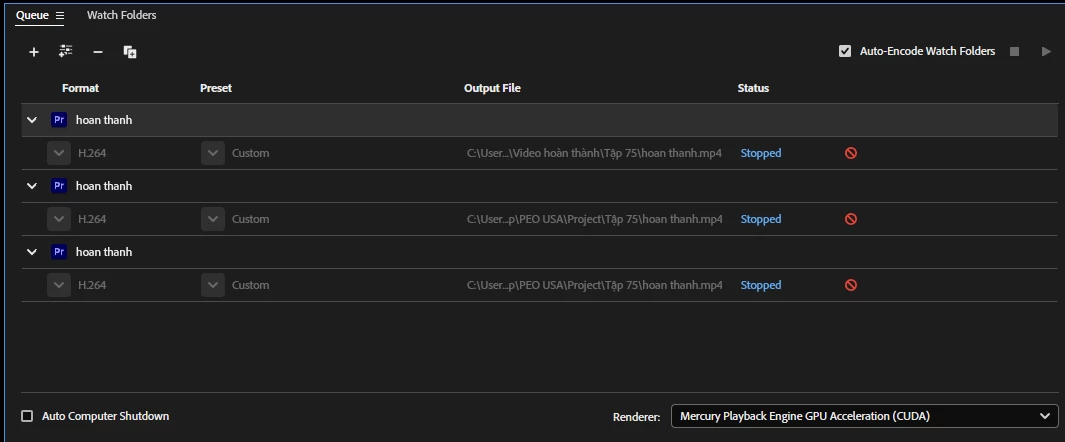Click the red stopped icon in first job
This screenshot has width=1065, height=442.
click(850, 153)
